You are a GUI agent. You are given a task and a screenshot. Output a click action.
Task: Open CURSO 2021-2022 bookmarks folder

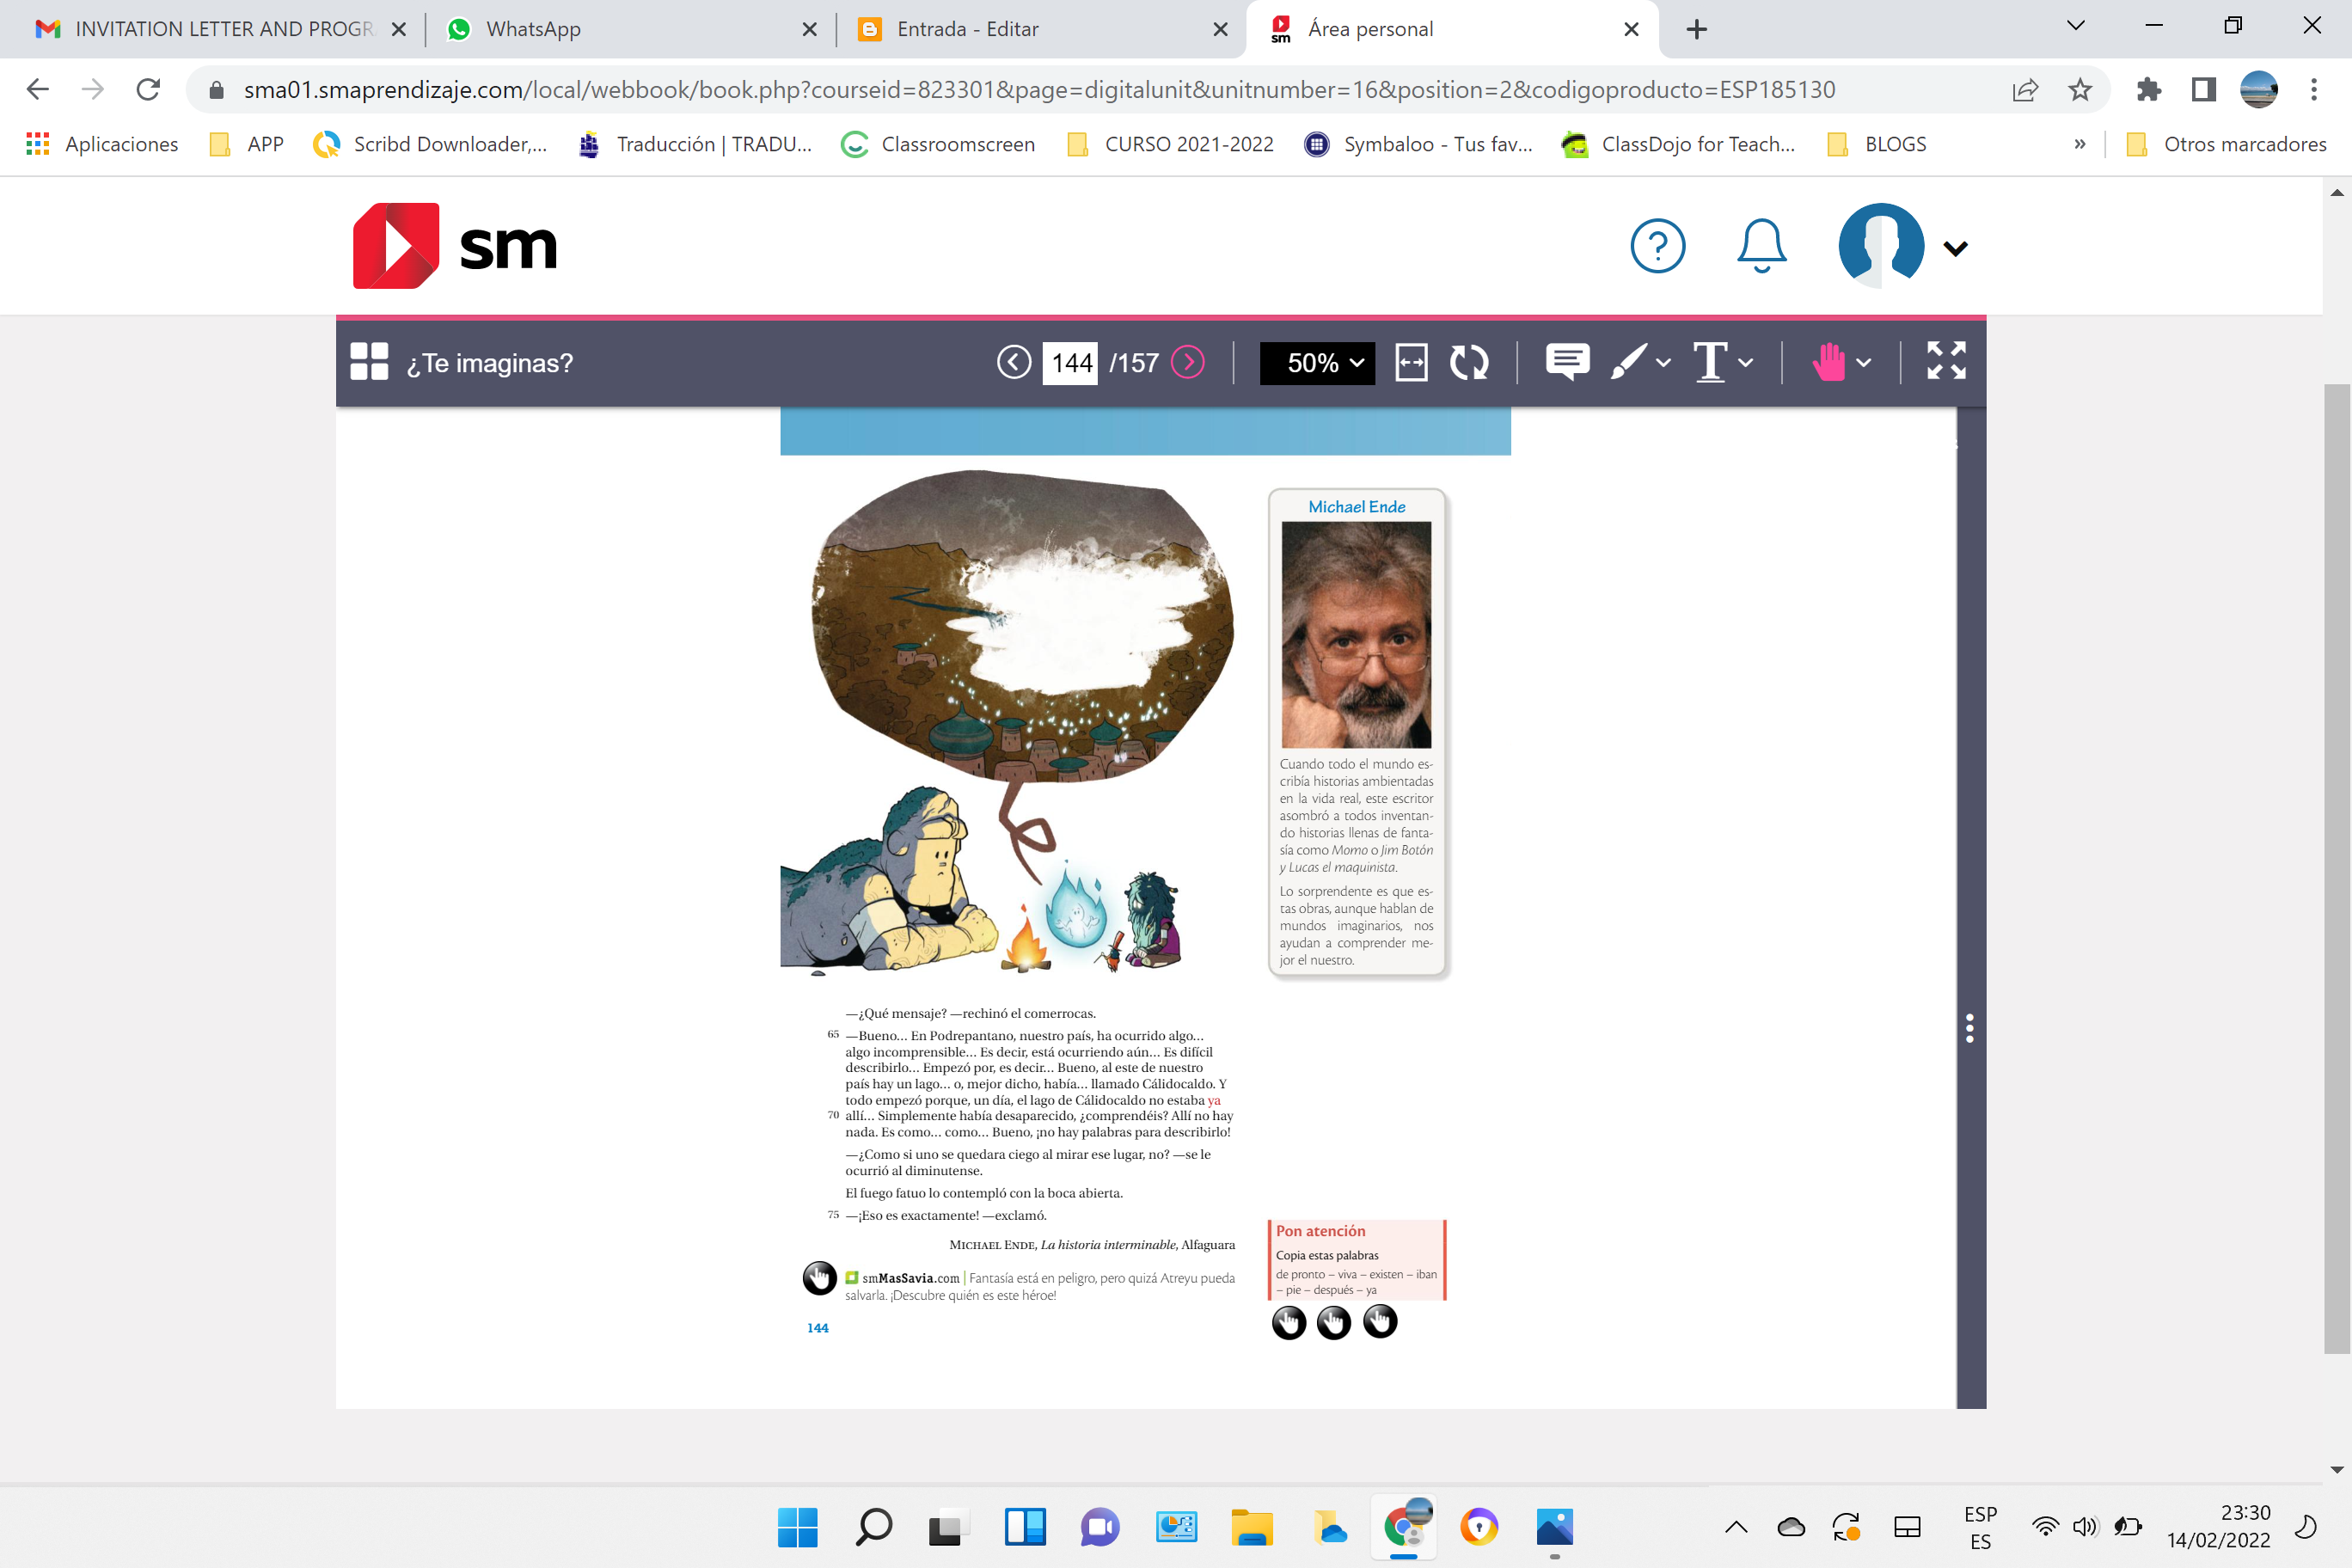pos(1171,145)
